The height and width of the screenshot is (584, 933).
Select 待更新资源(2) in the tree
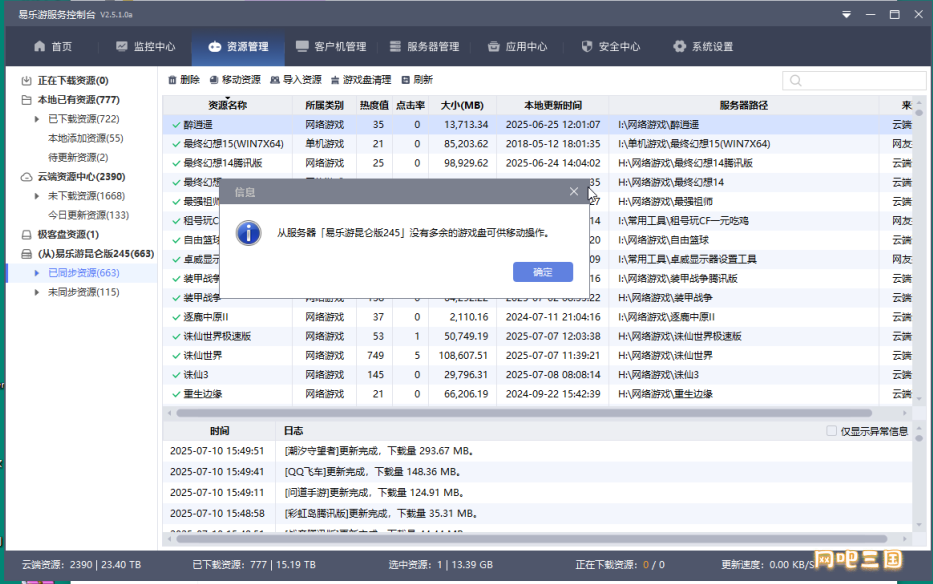[78, 157]
